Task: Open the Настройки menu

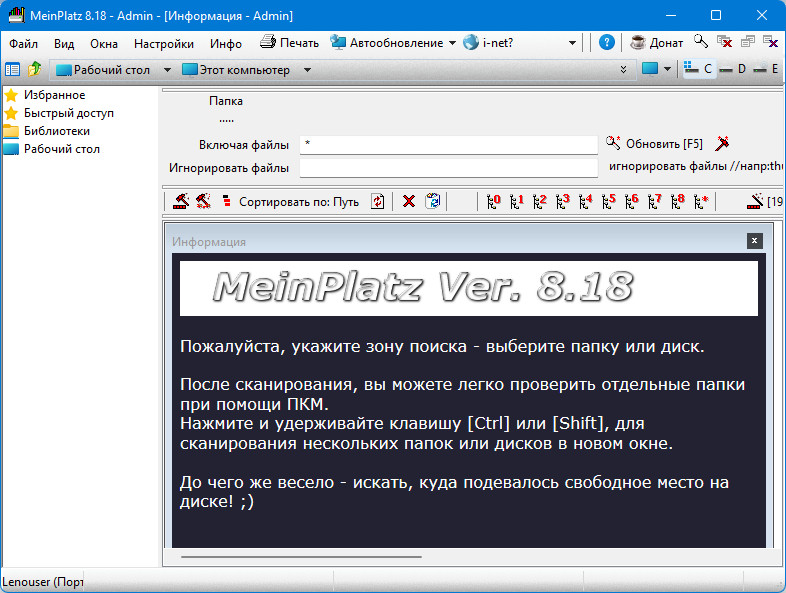Action: coord(163,43)
